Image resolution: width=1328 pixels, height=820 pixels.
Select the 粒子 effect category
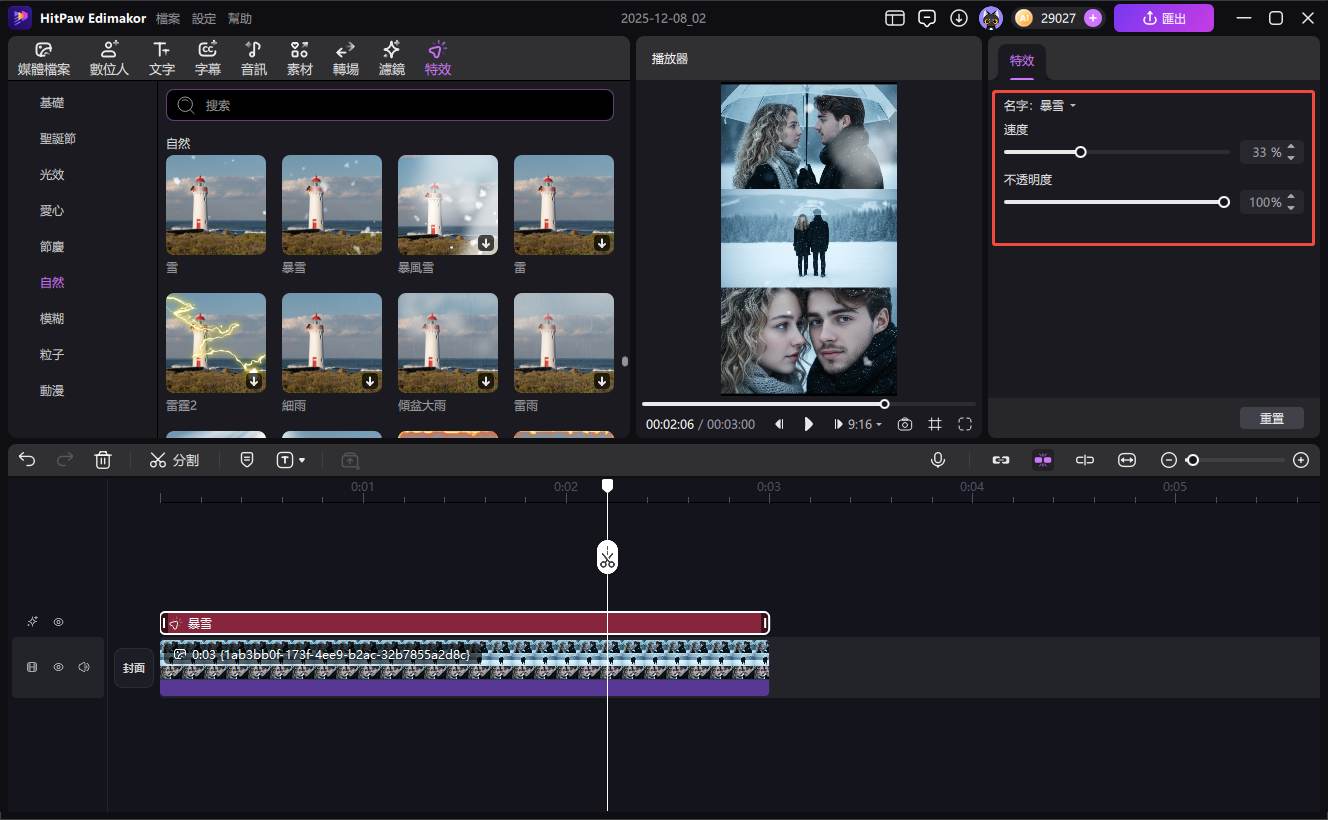[x=52, y=355]
